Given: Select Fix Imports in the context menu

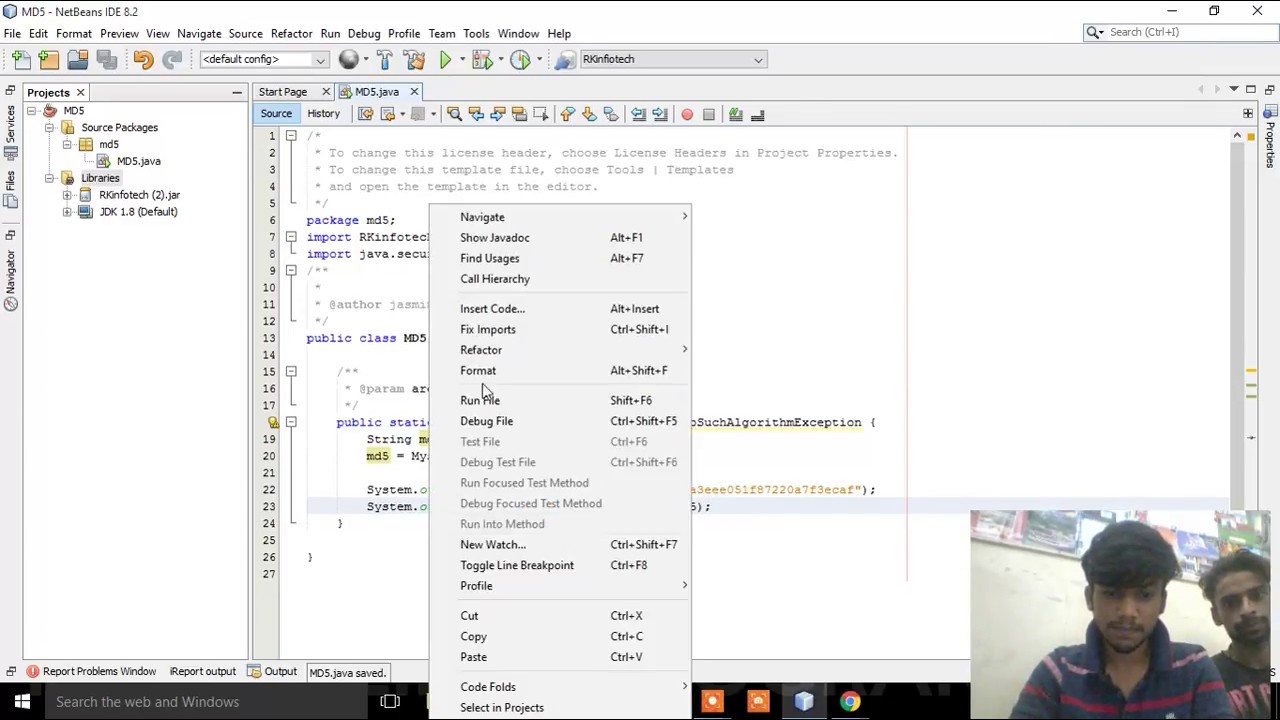Looking at the screenshot, I should [x=560, y=329].
